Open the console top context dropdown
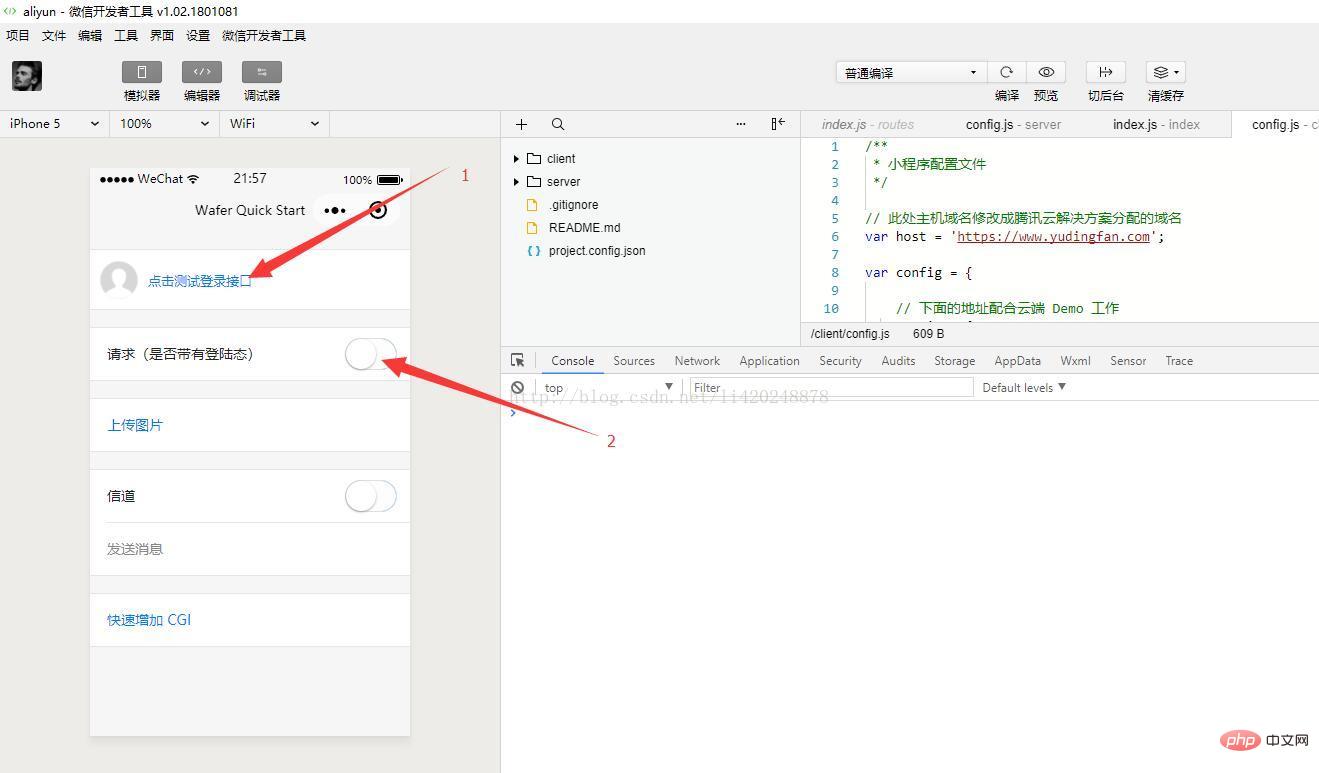The height and width of the screenshot is (773, 1319). (x=608, y=387)
